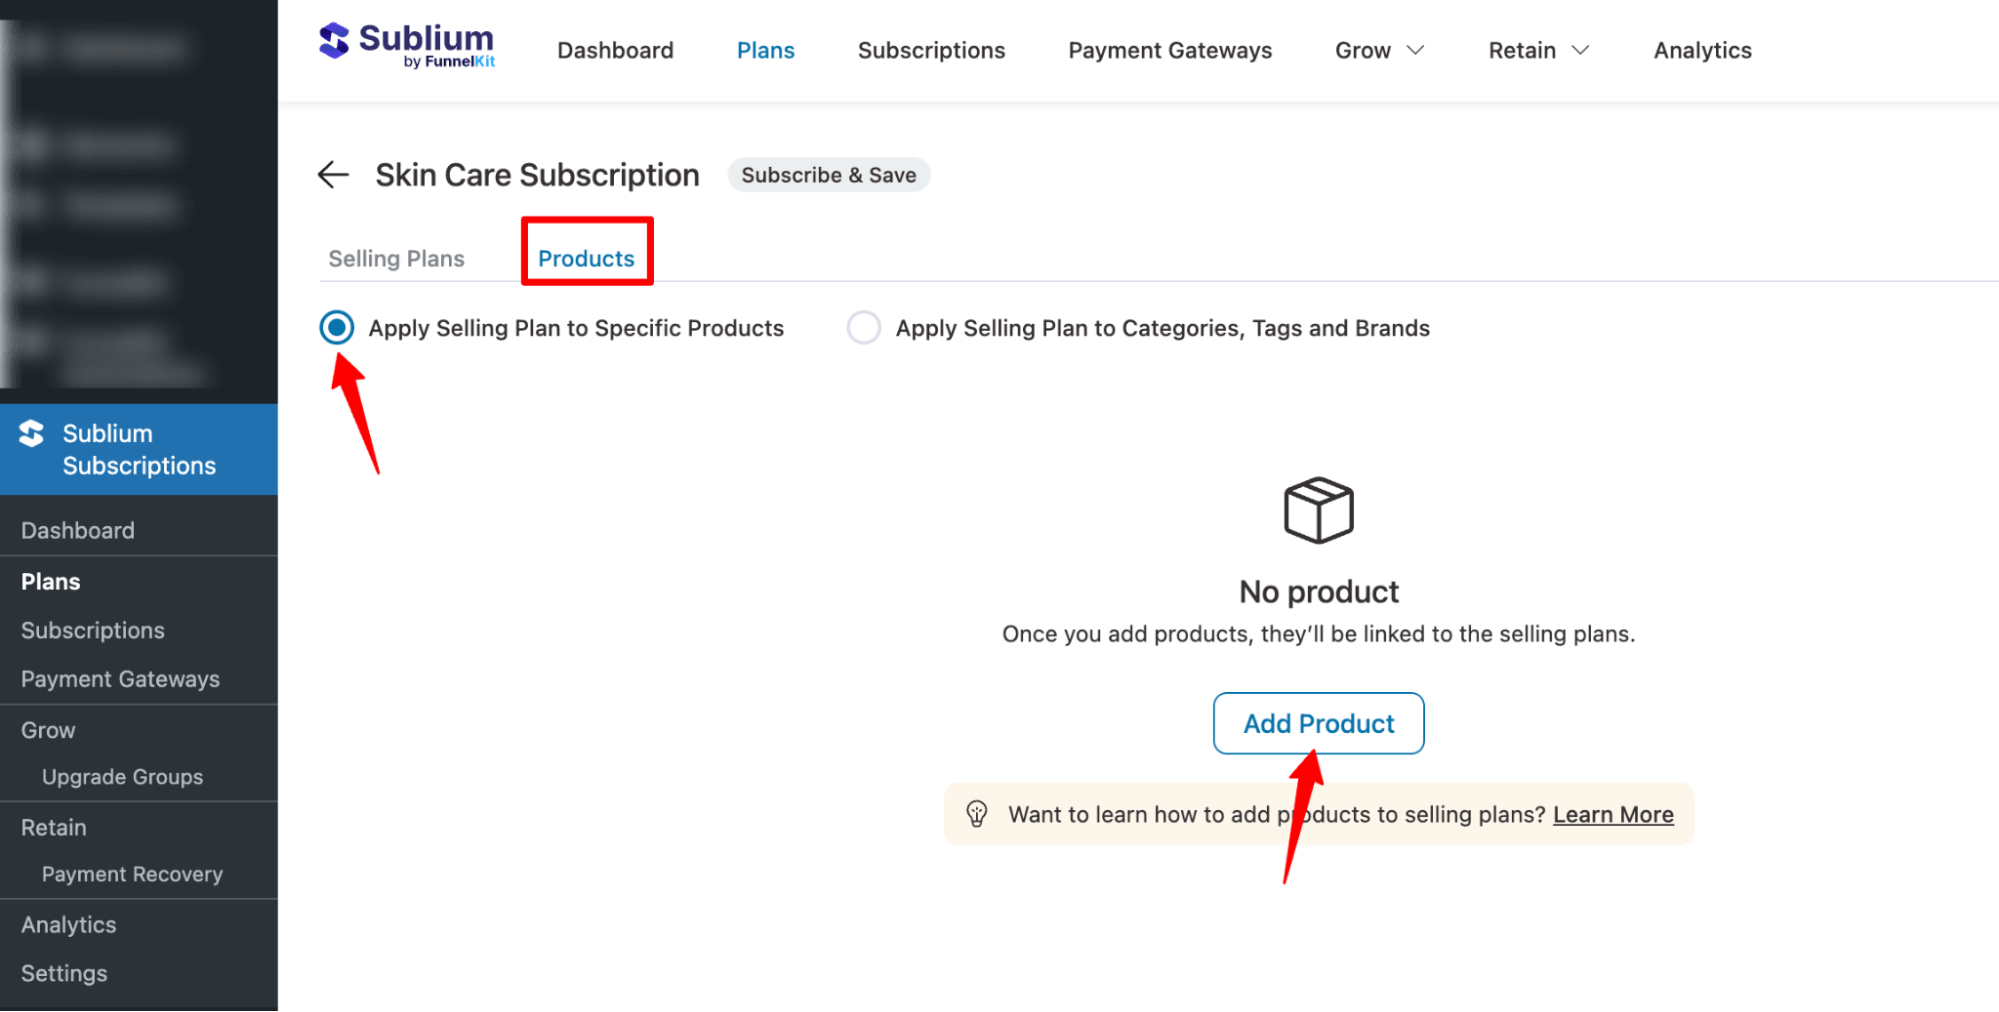The image size is (1999, 1012).
Task: Open Analytics from the top navigation
Action: [x=1702, y=50]
